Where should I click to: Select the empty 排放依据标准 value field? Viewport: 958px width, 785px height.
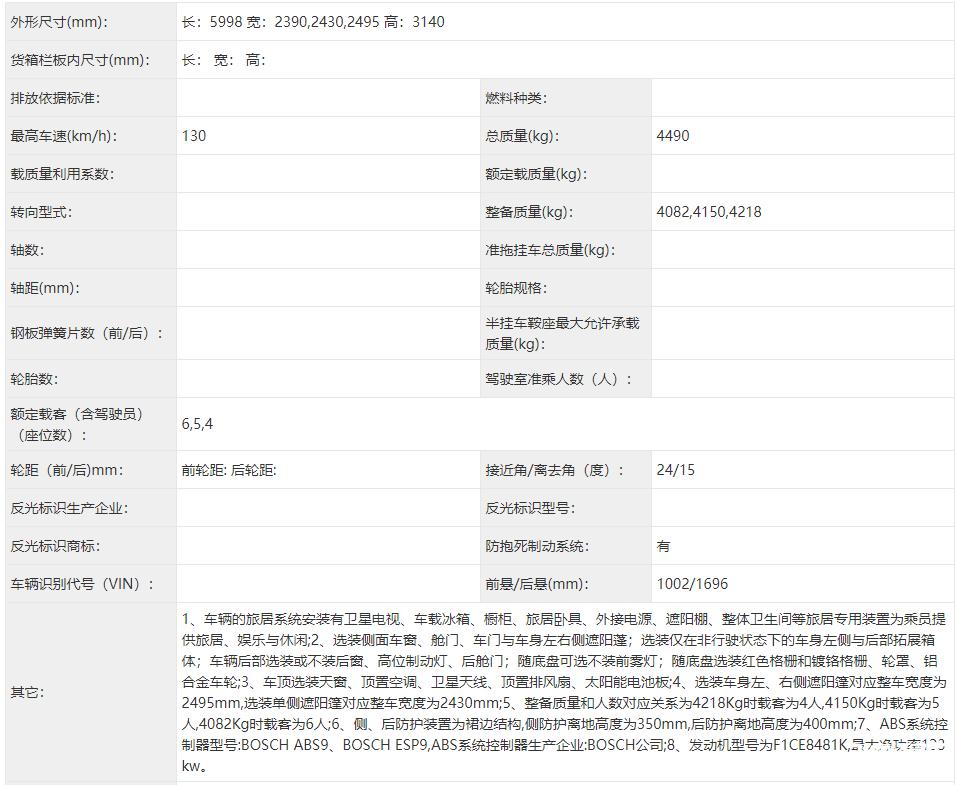click(x=320, y=97)
